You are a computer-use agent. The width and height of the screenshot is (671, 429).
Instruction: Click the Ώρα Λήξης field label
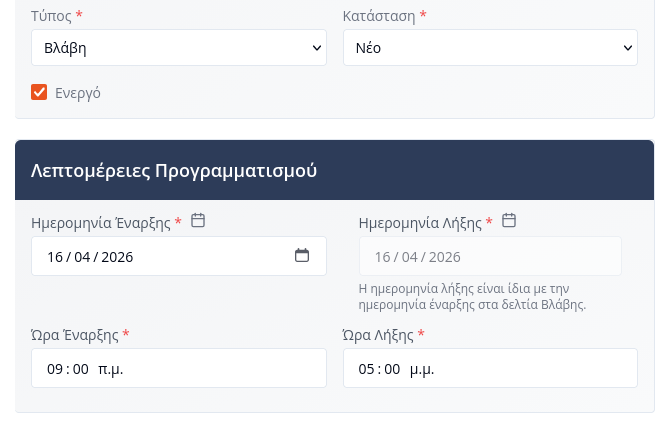click(378, 335)
